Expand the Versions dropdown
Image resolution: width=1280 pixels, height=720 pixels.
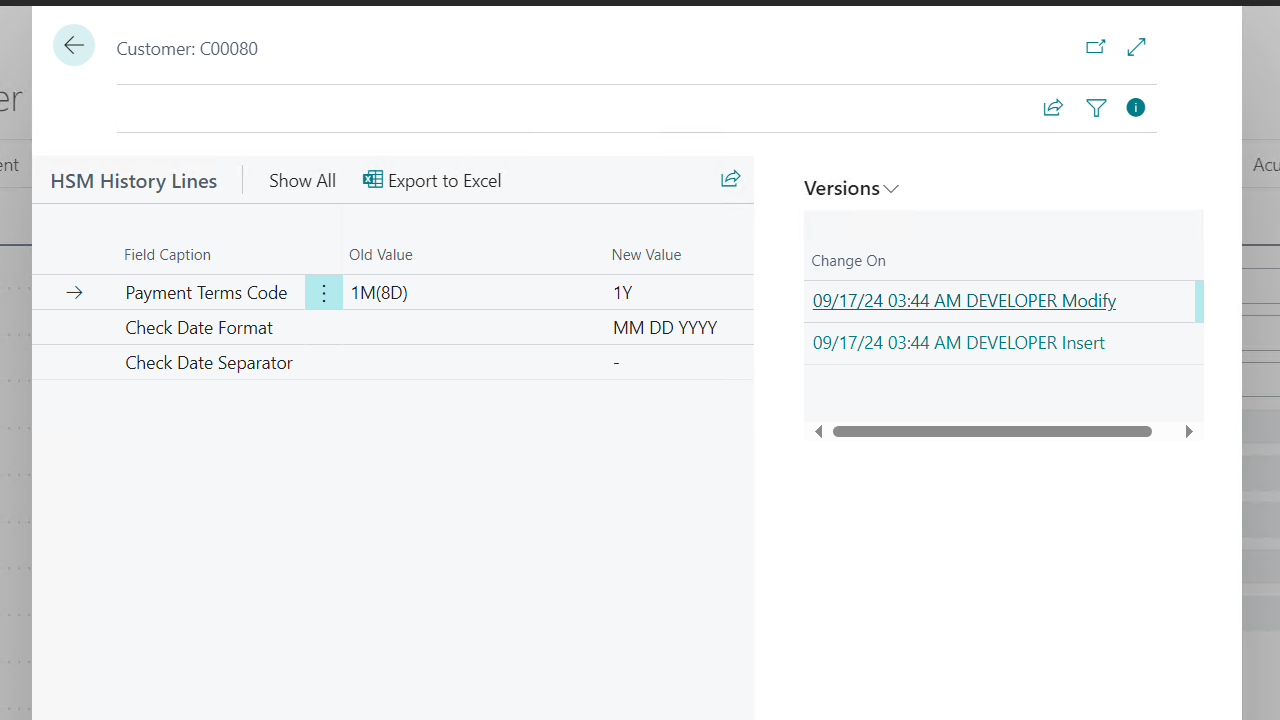coord(852,189)
